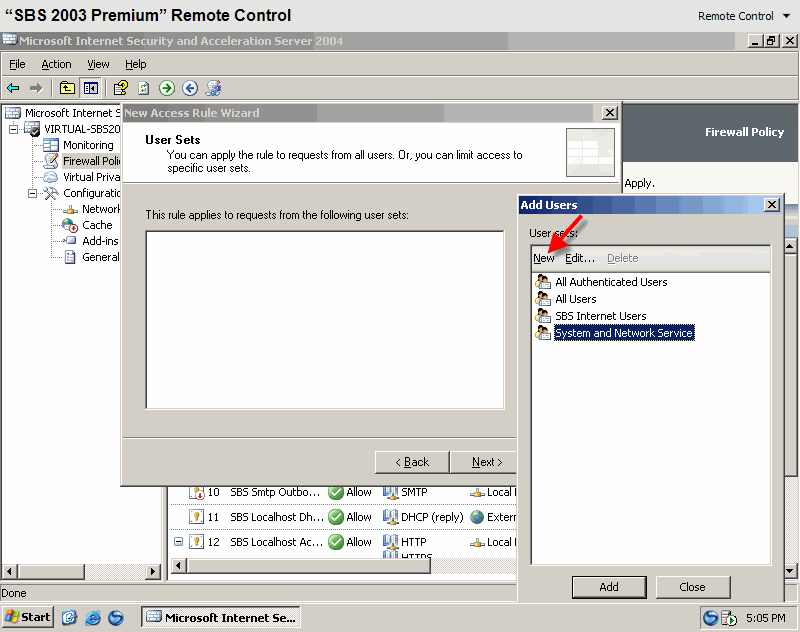
Task: Close the New Access Rule Wizard window
Action: click(x=610, y=113)
